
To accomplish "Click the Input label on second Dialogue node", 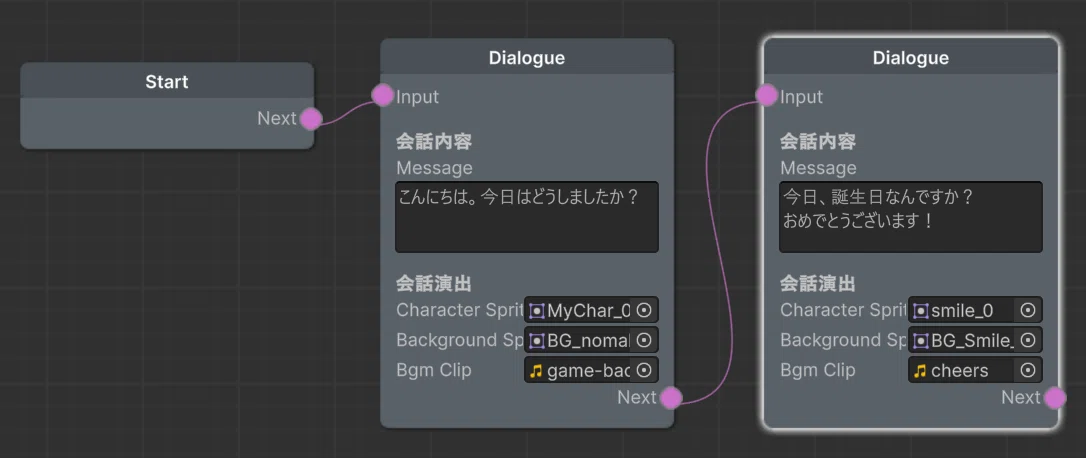I will [801, 97].
